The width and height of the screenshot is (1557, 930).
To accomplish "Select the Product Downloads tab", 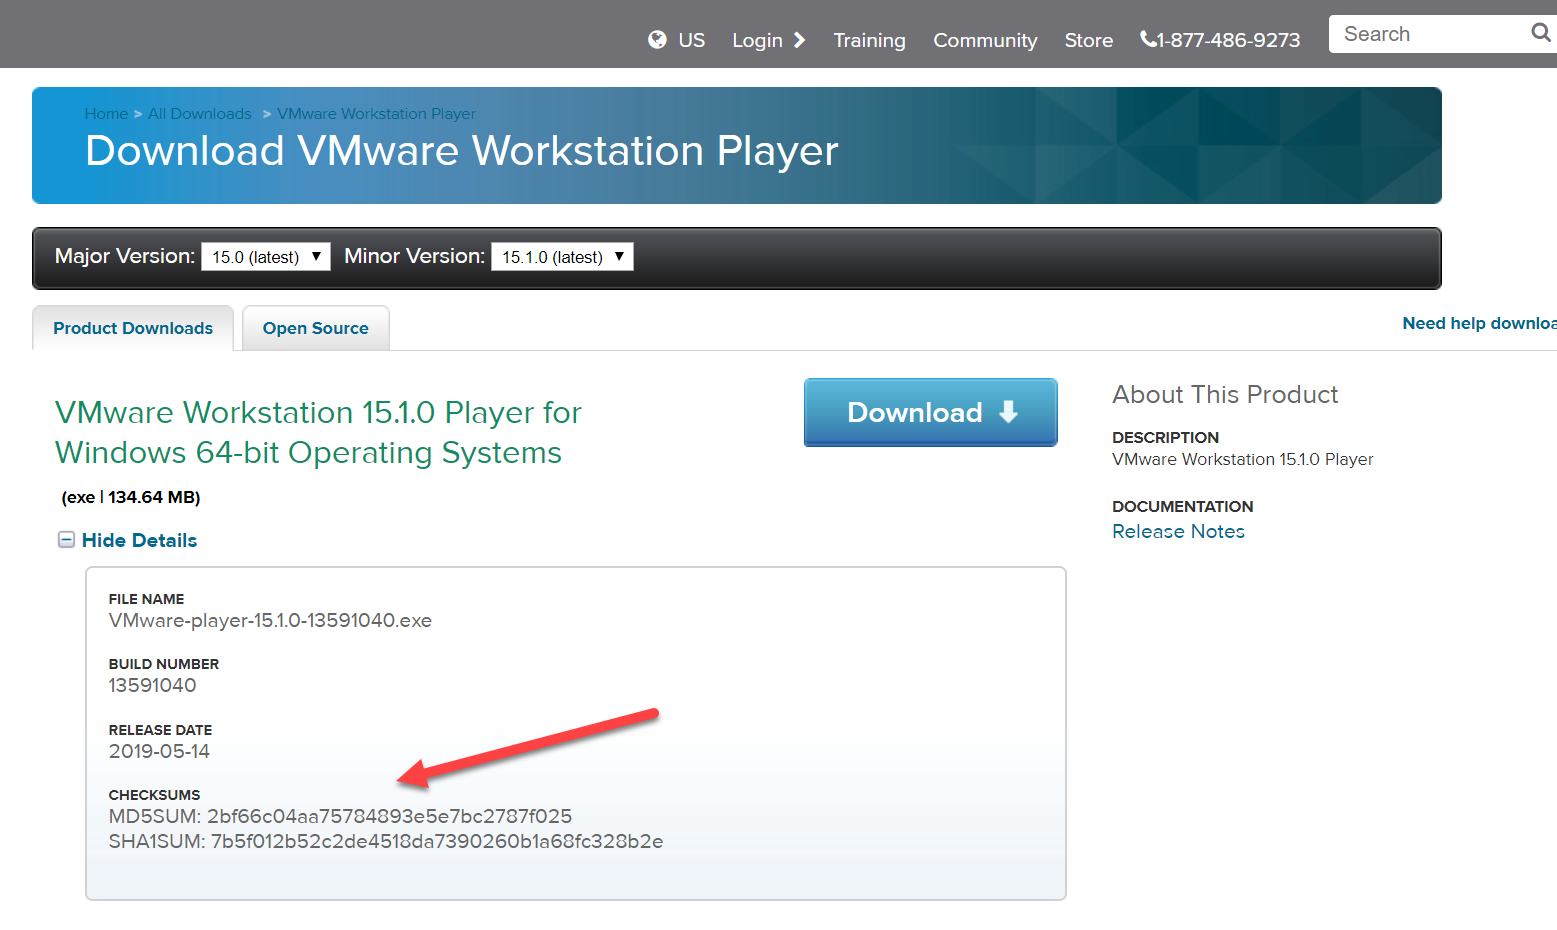I will tap(133, 328).
